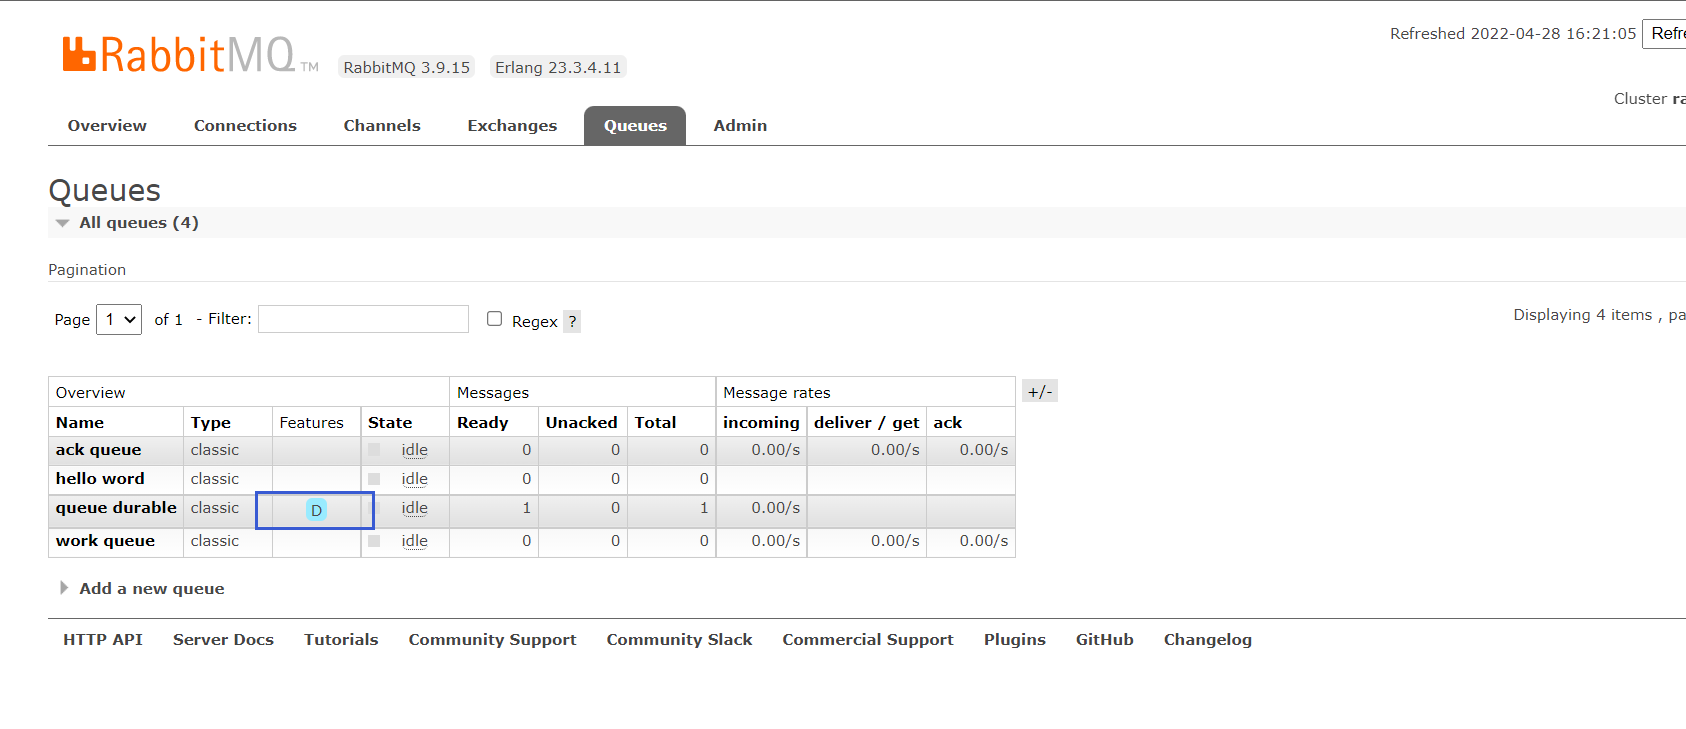Viewport: 1686px width, 729px height.
Task: Sort by the ack rate header
Action: [x=948, y=422]
